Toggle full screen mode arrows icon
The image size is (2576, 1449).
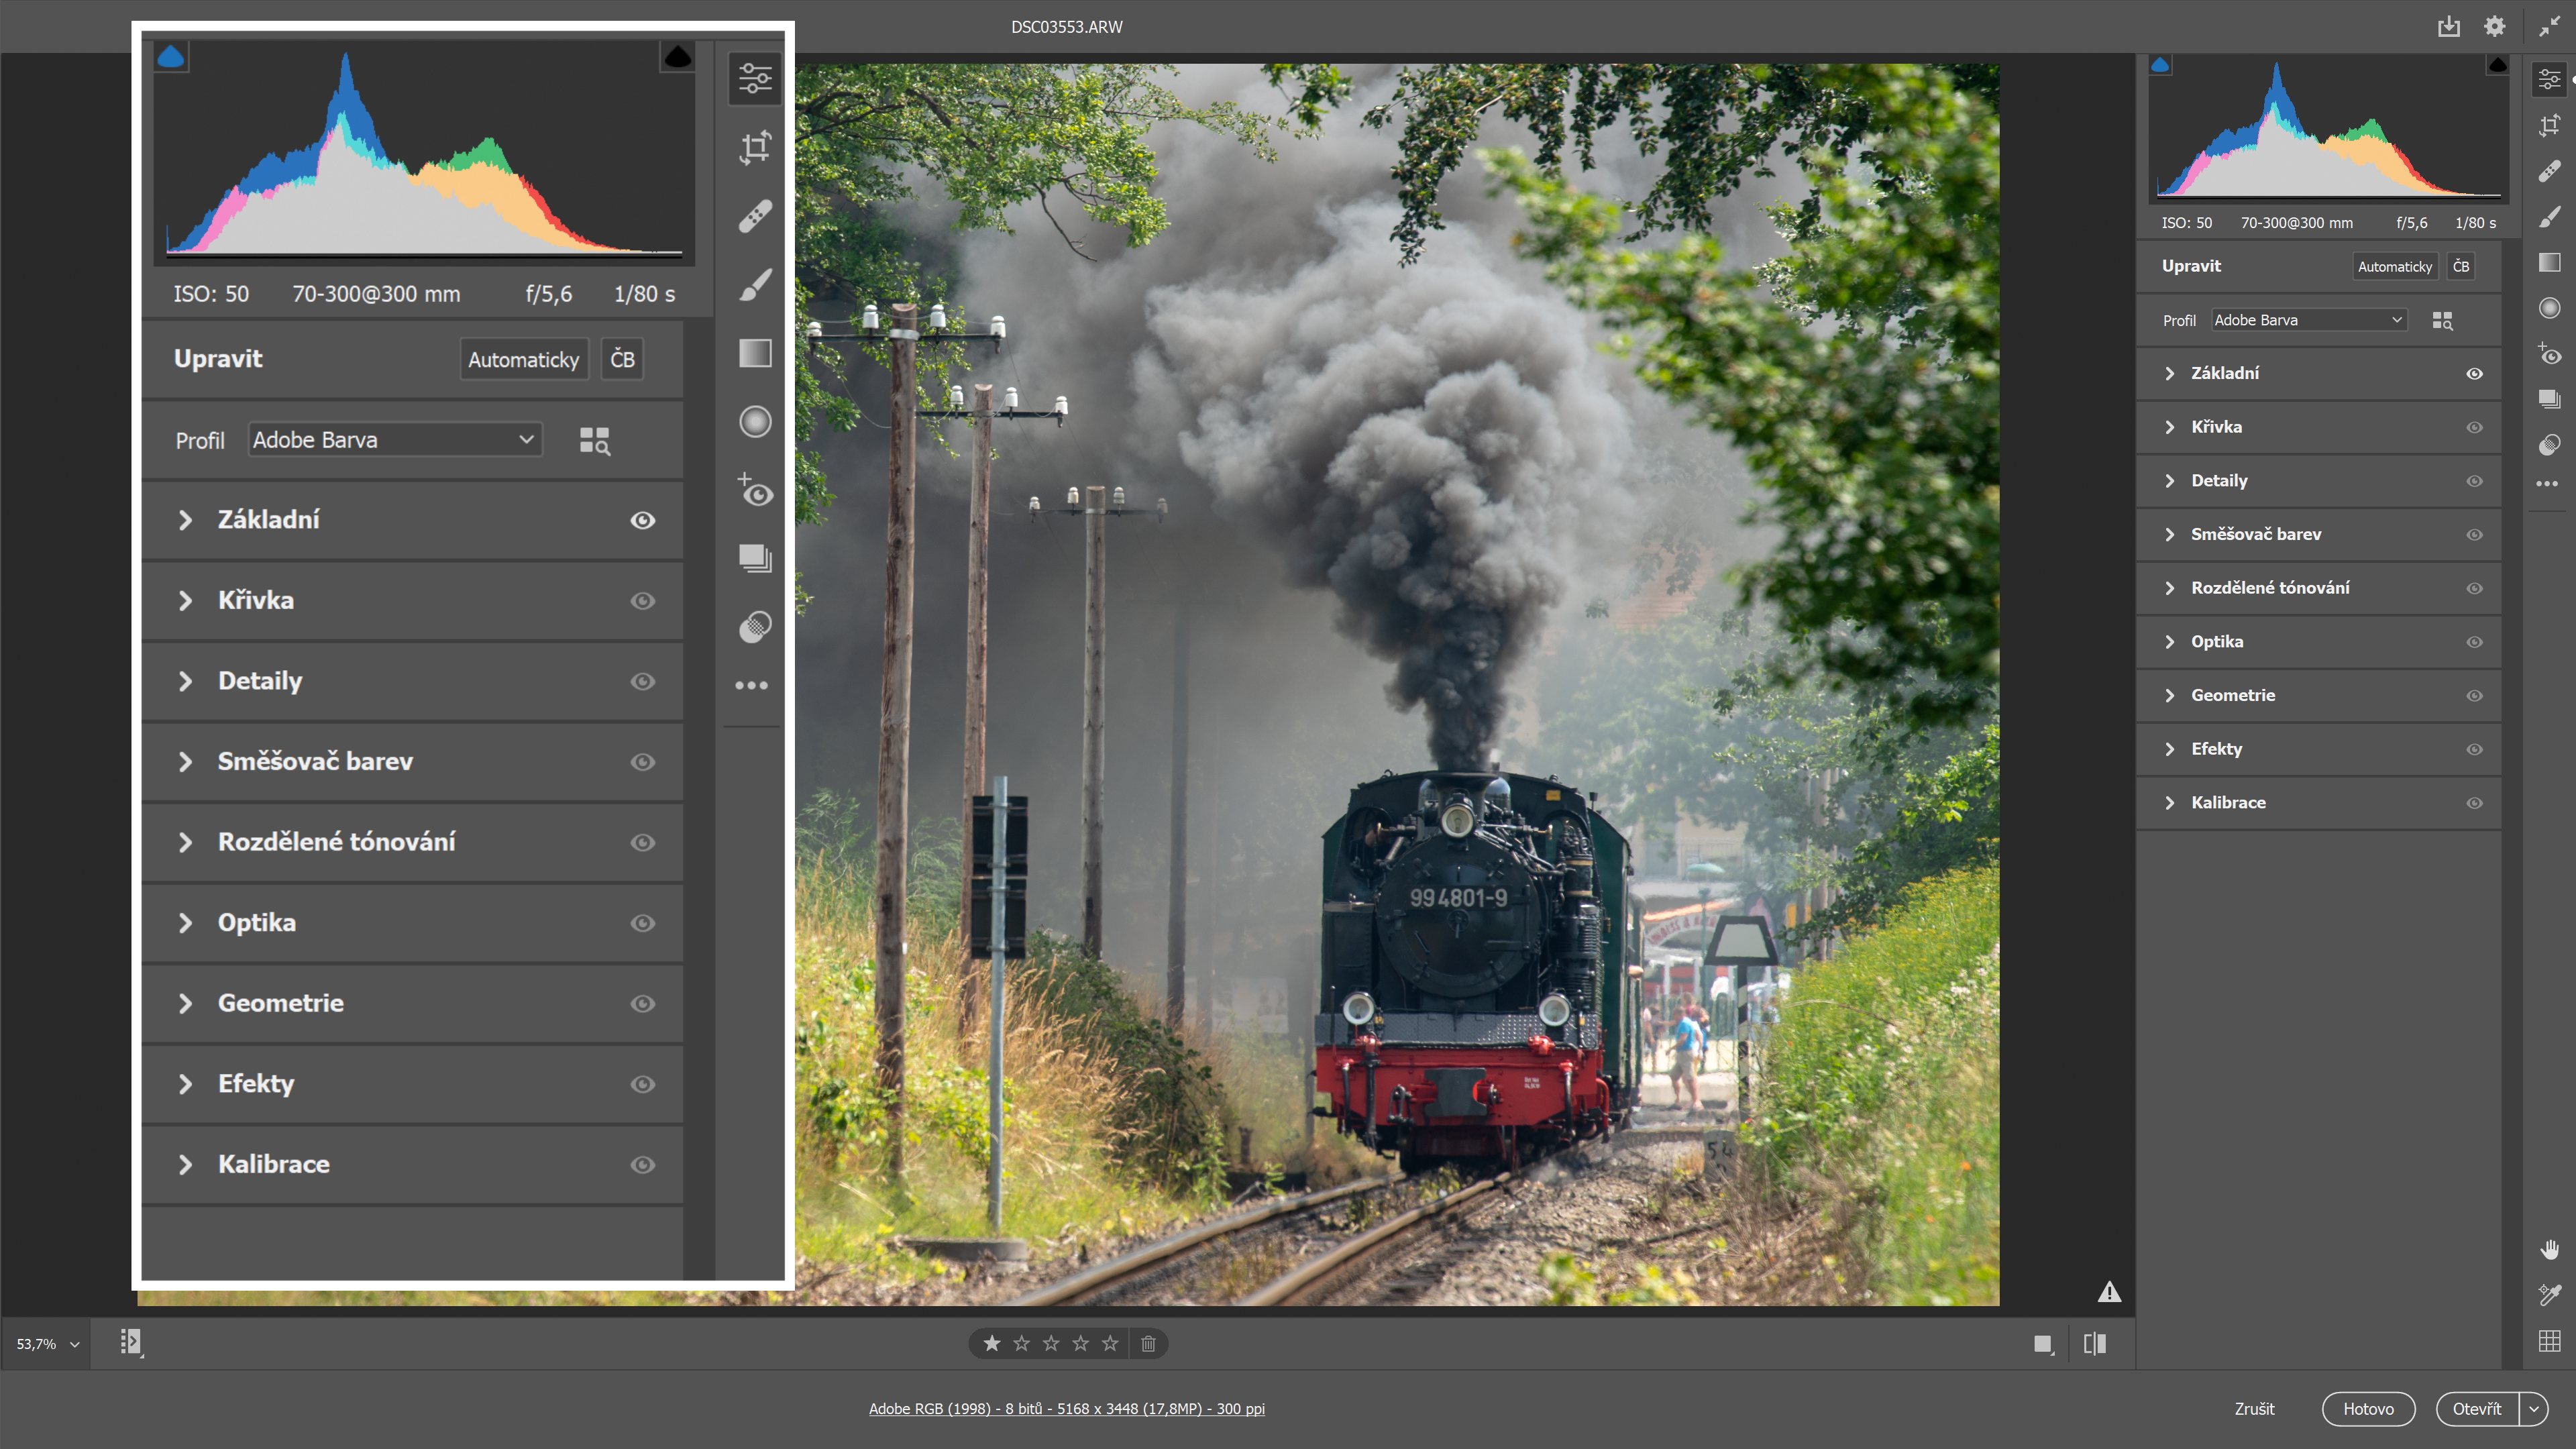pos(2549,27)
